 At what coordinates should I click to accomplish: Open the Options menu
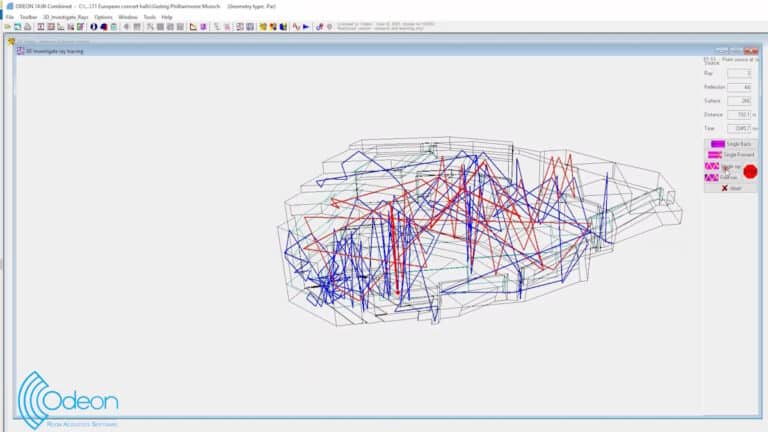[103, 17]
